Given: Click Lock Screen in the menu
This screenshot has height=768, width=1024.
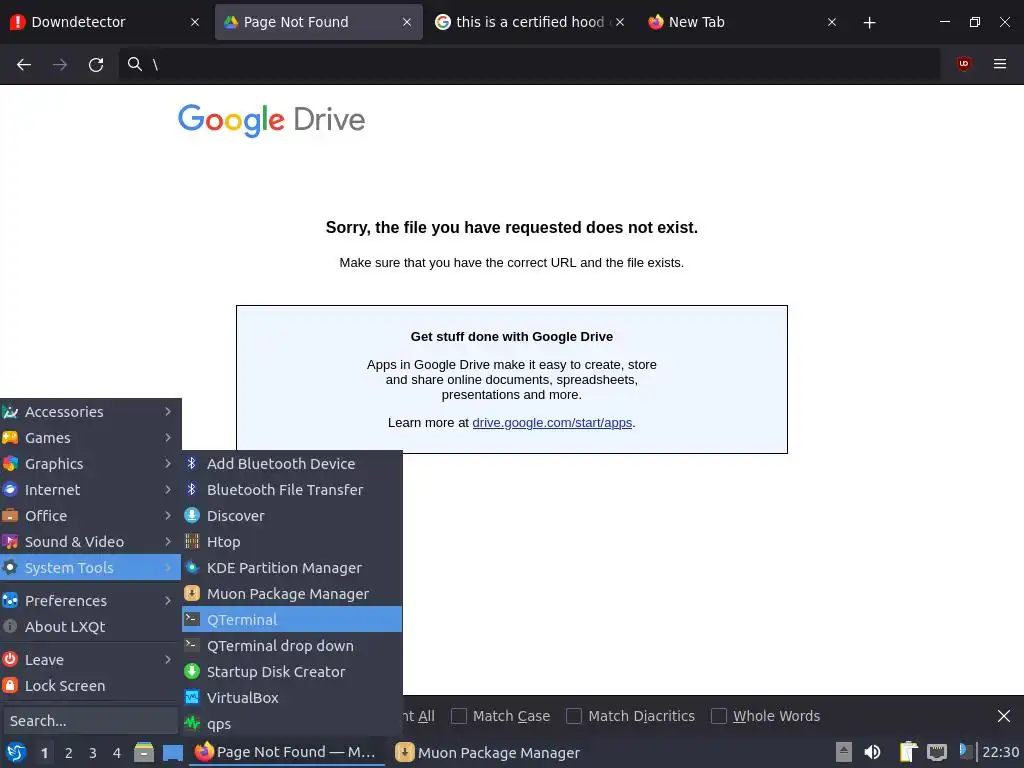Looking at the screenshot, I should 90,686.
